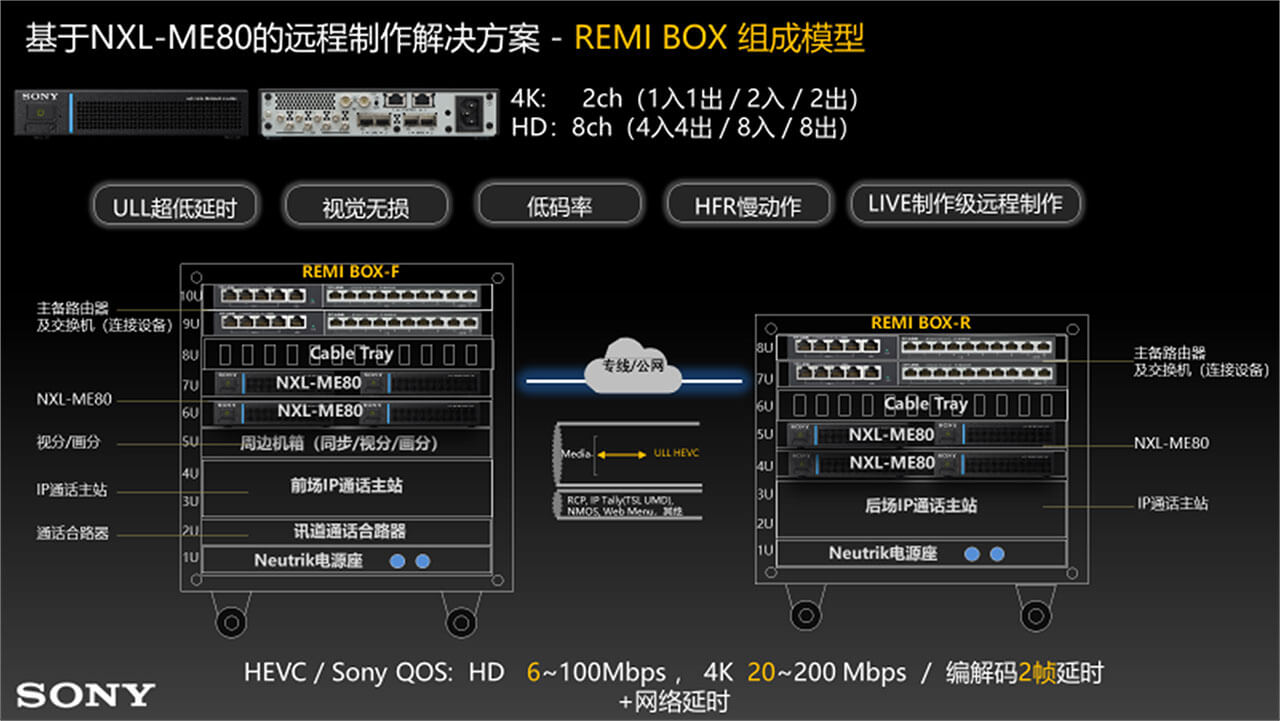1280x721 pixels.
Task: Click the 7U NXL-ME80 unit in REMI BOX-F
Action: (x=348, y=383)
